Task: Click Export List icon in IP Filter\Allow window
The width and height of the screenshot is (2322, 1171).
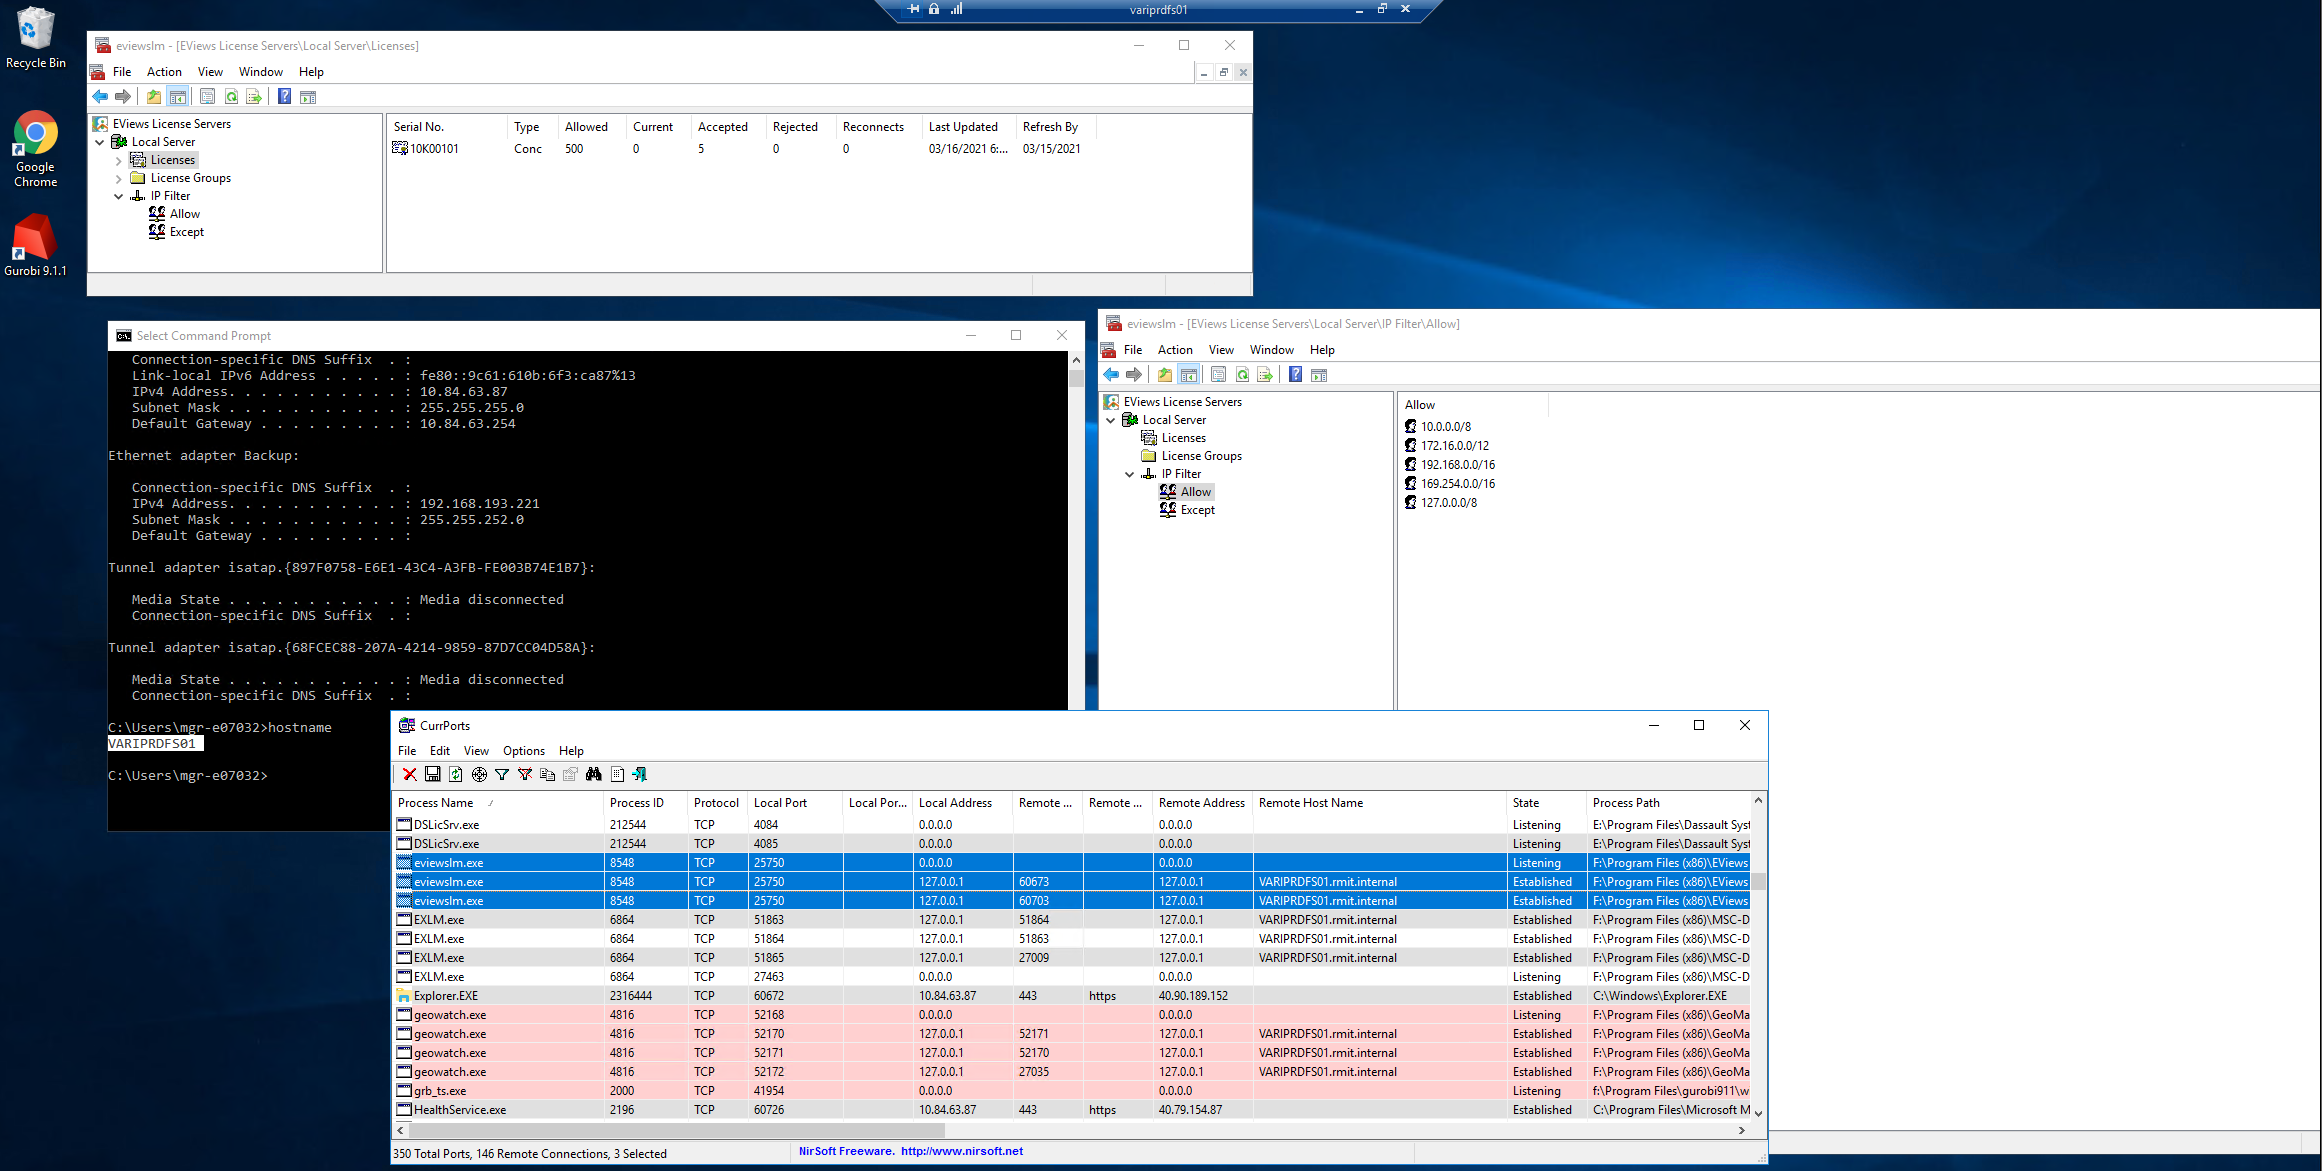Action: [1265, 375]
